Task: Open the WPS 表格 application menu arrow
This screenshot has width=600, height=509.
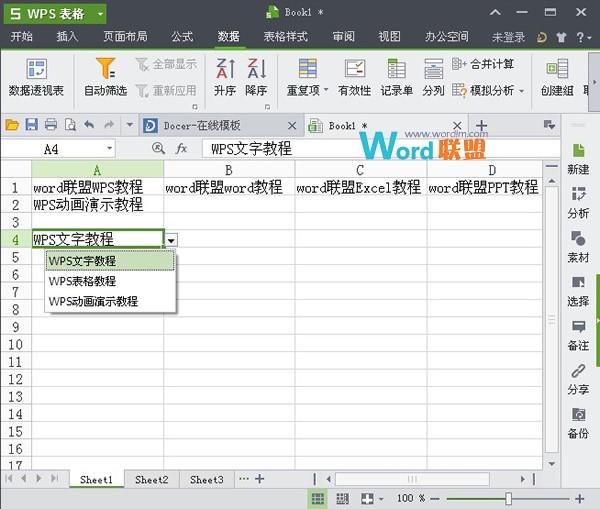Action: (x=100, y=14)
